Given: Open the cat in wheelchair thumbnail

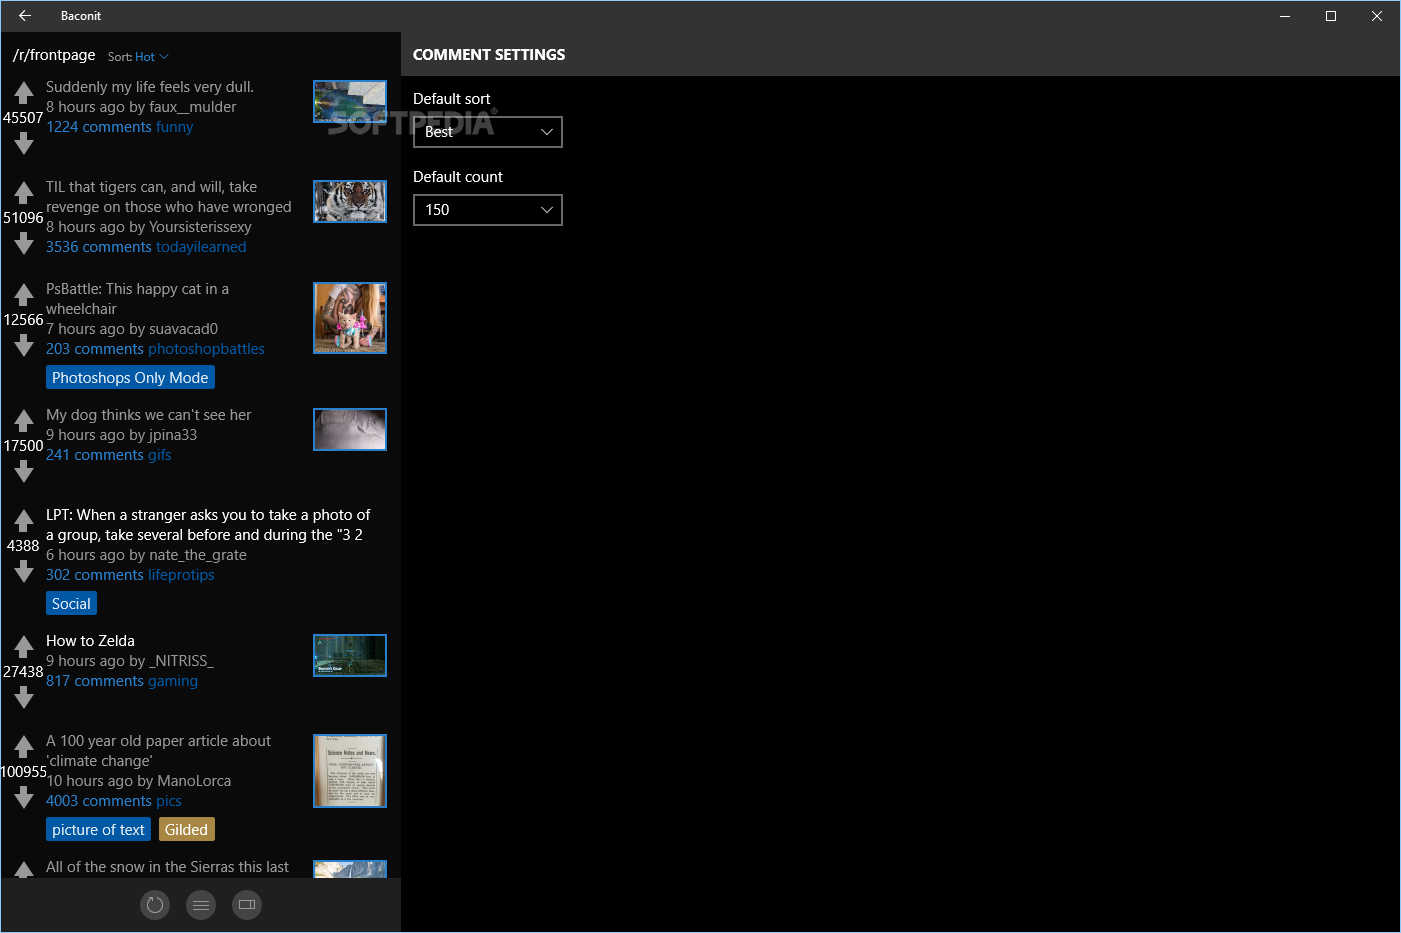Looking at the screenshot, I should point(350,318).
